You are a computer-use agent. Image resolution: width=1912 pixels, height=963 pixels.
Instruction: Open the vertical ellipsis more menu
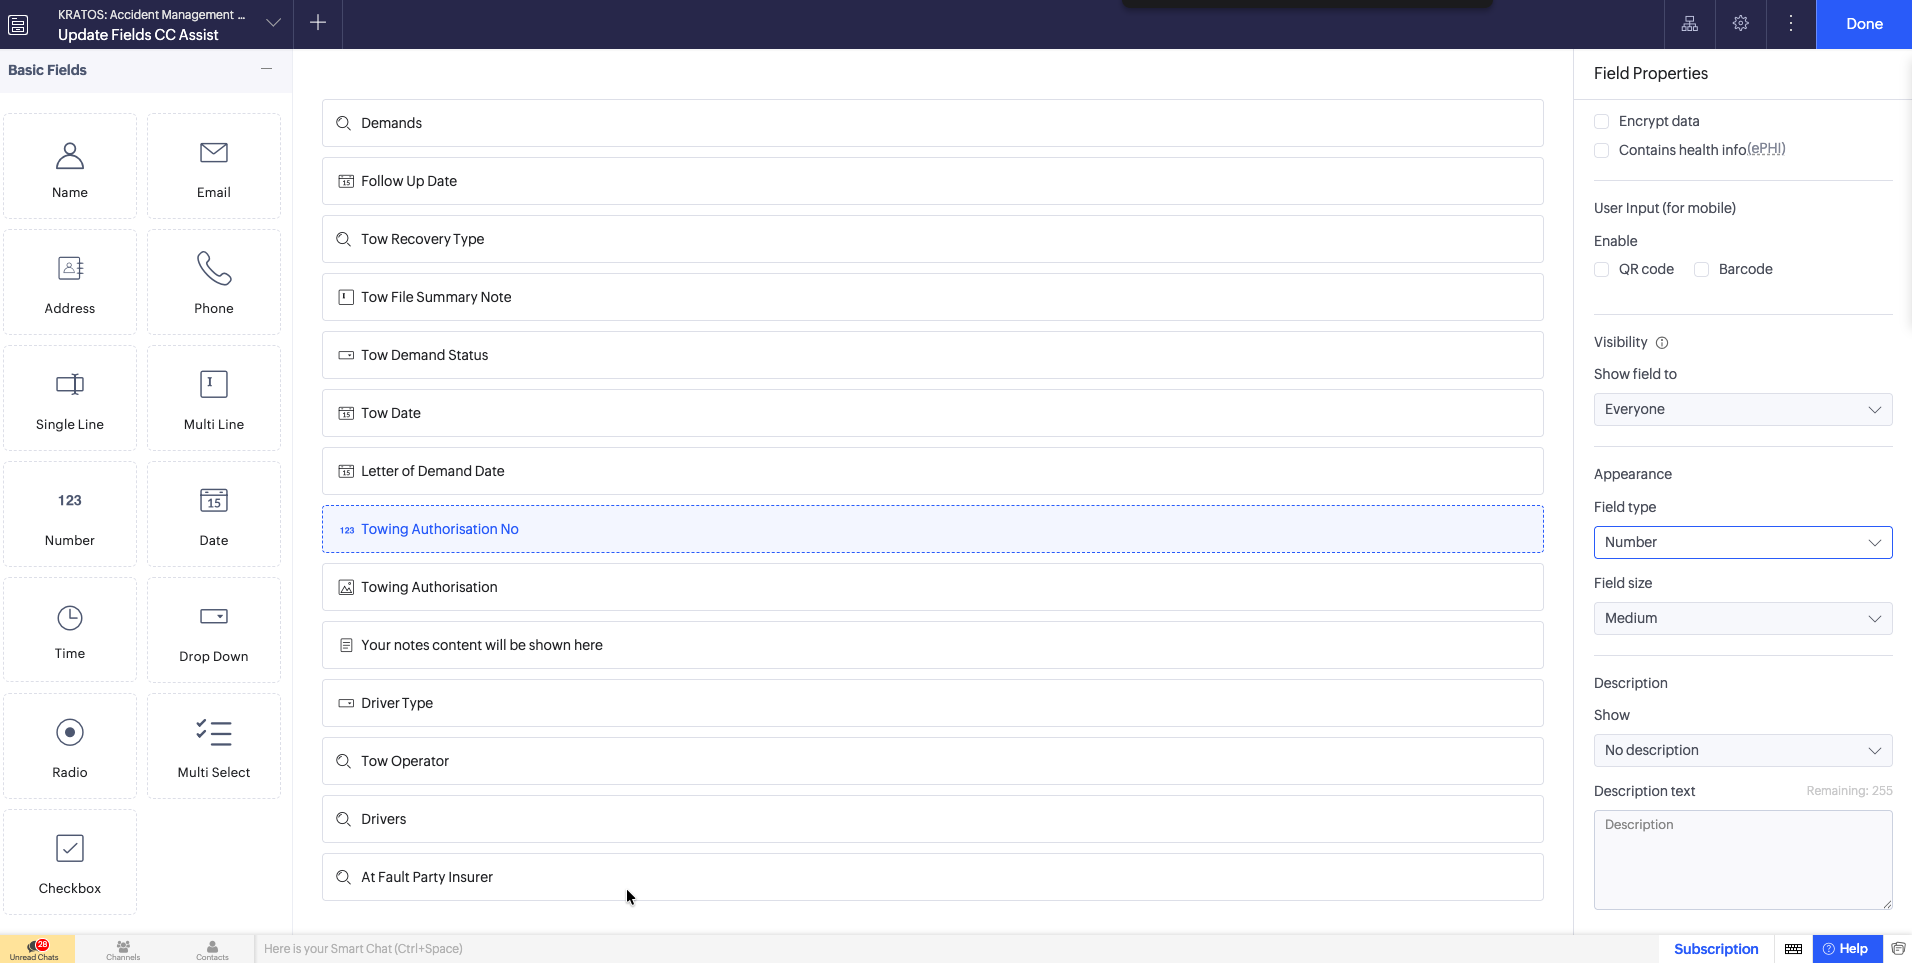pyautogui.click(x=1791, y=24)
